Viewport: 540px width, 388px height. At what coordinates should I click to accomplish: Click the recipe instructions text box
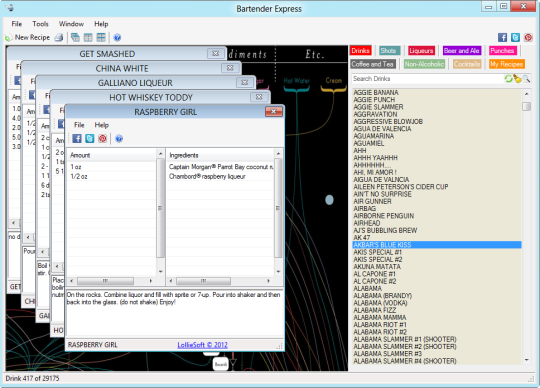175,313
